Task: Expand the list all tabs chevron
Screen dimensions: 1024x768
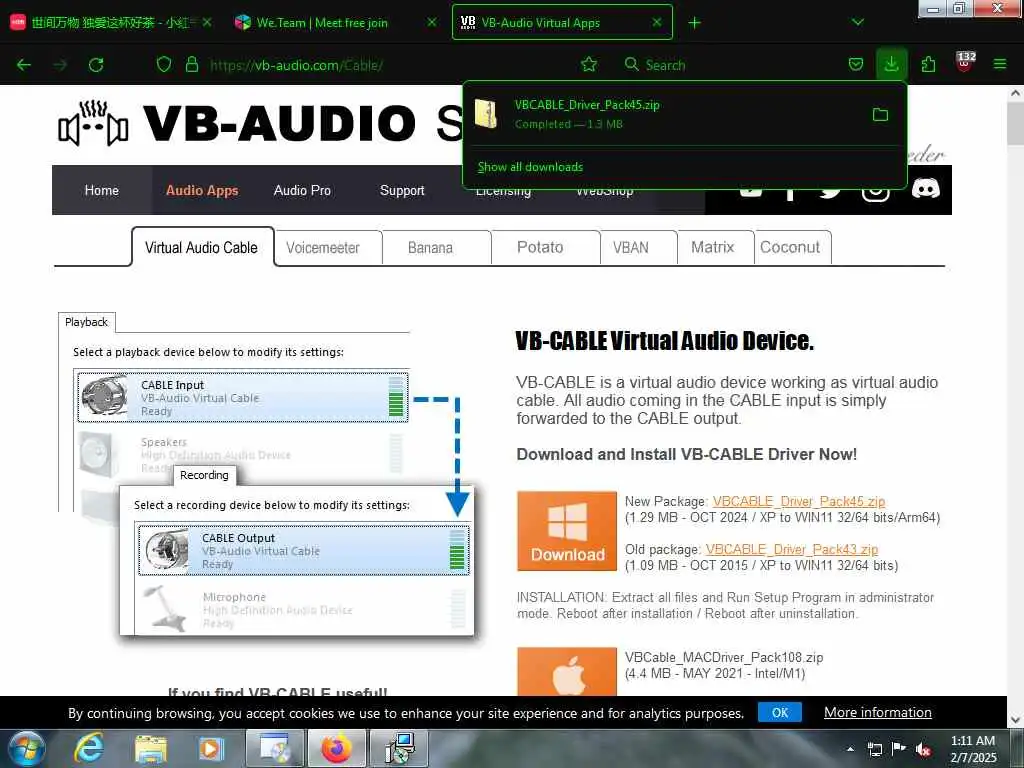Action: (857, 22)
